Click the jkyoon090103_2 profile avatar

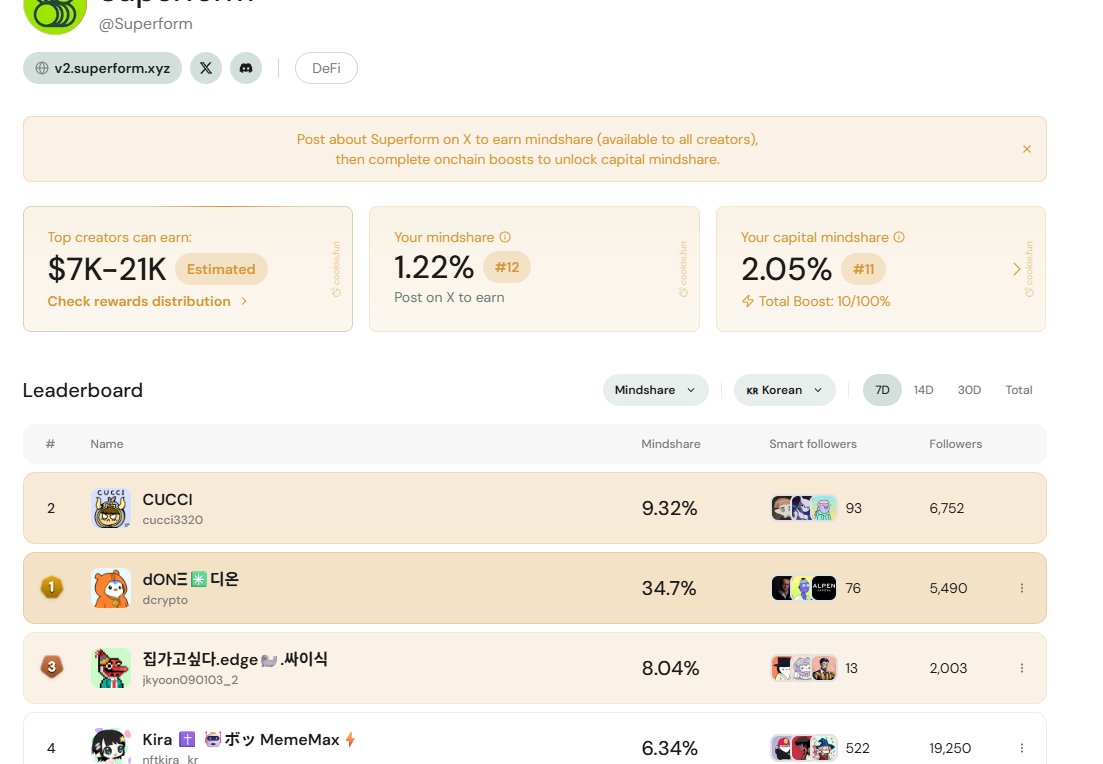[111, 668]
